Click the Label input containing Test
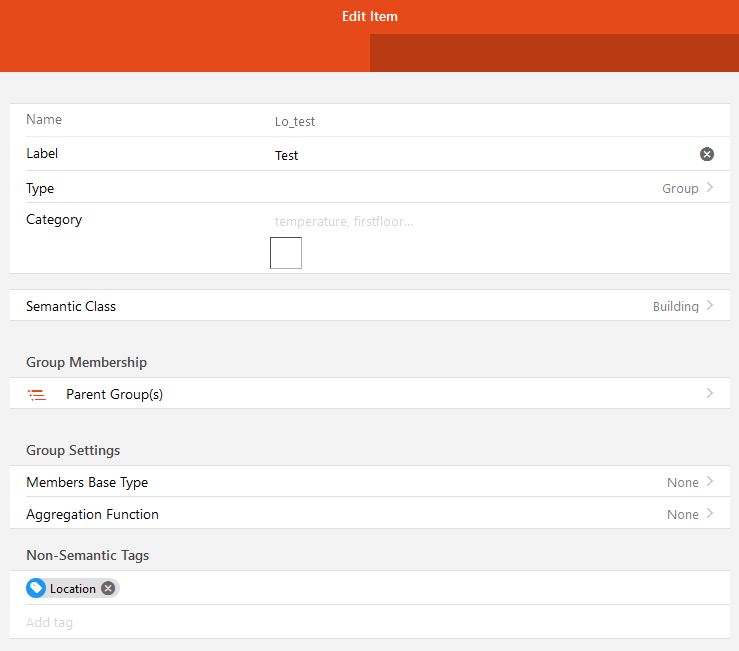The width and height of the screenshot is (739, 651). (484, 156)
